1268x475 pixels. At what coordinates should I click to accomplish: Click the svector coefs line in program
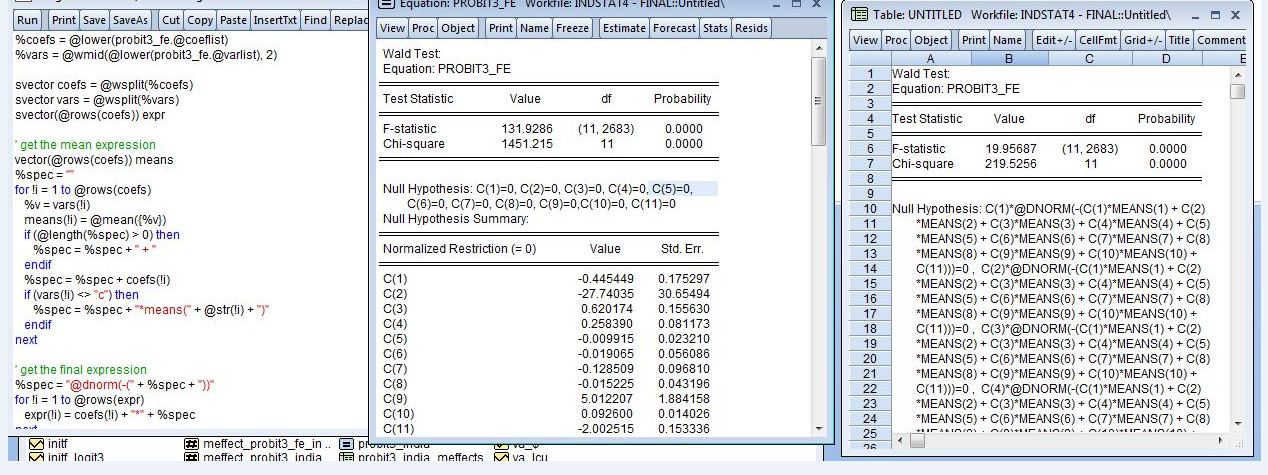click(x=104, y=84)
